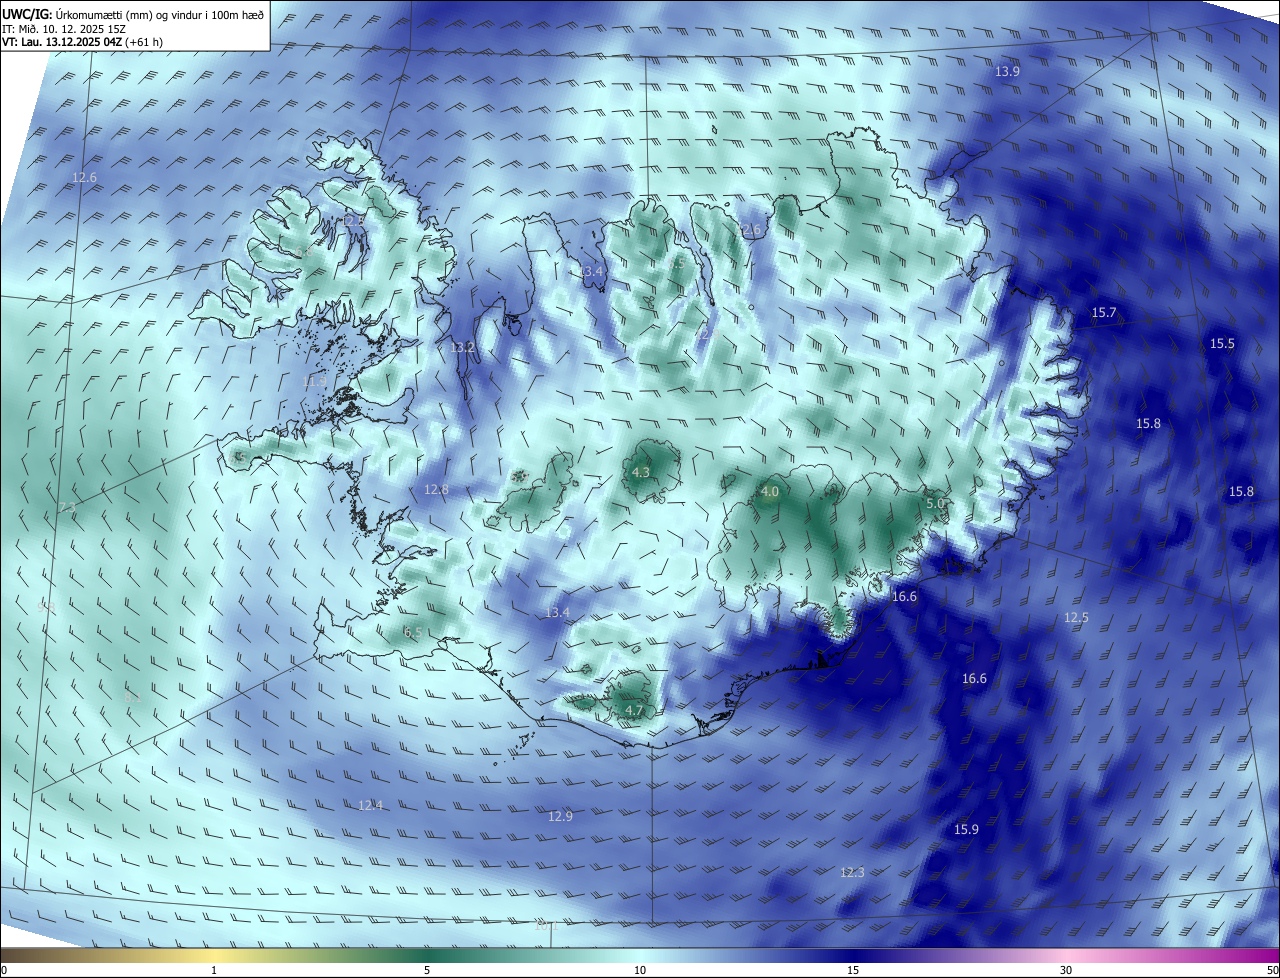Click the colour scale tick labelled 10
Viewport: 1280px width, 978px height.
pos(640,970)
